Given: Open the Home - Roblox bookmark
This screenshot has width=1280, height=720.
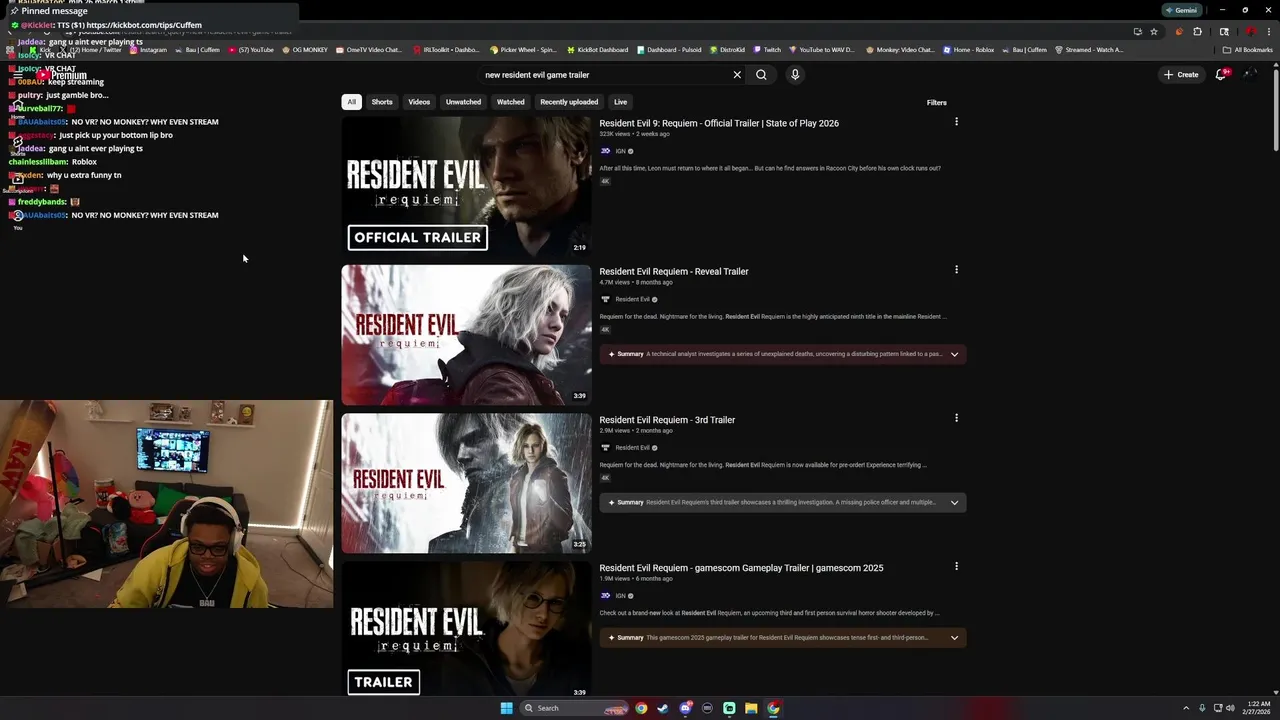Looking at the screenshot, I should pos(968,50).
